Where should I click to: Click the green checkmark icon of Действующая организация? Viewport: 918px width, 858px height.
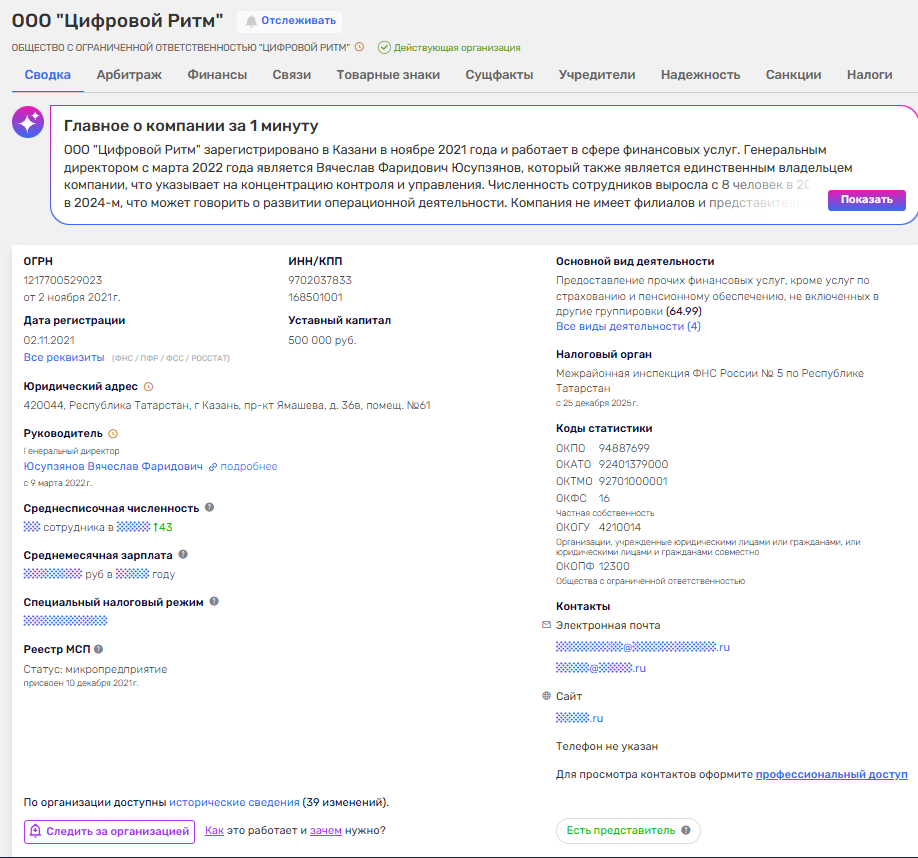pyautogui.click(x=384, y=47)
